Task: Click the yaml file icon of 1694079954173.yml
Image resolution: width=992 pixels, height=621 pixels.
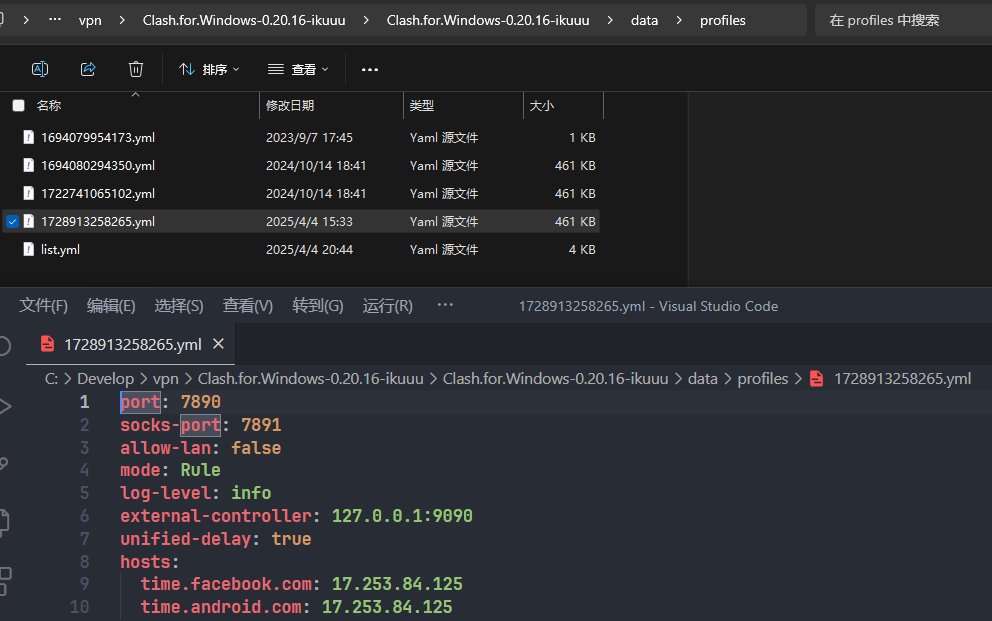Action: pyautogui.click(x=28, y=137)
